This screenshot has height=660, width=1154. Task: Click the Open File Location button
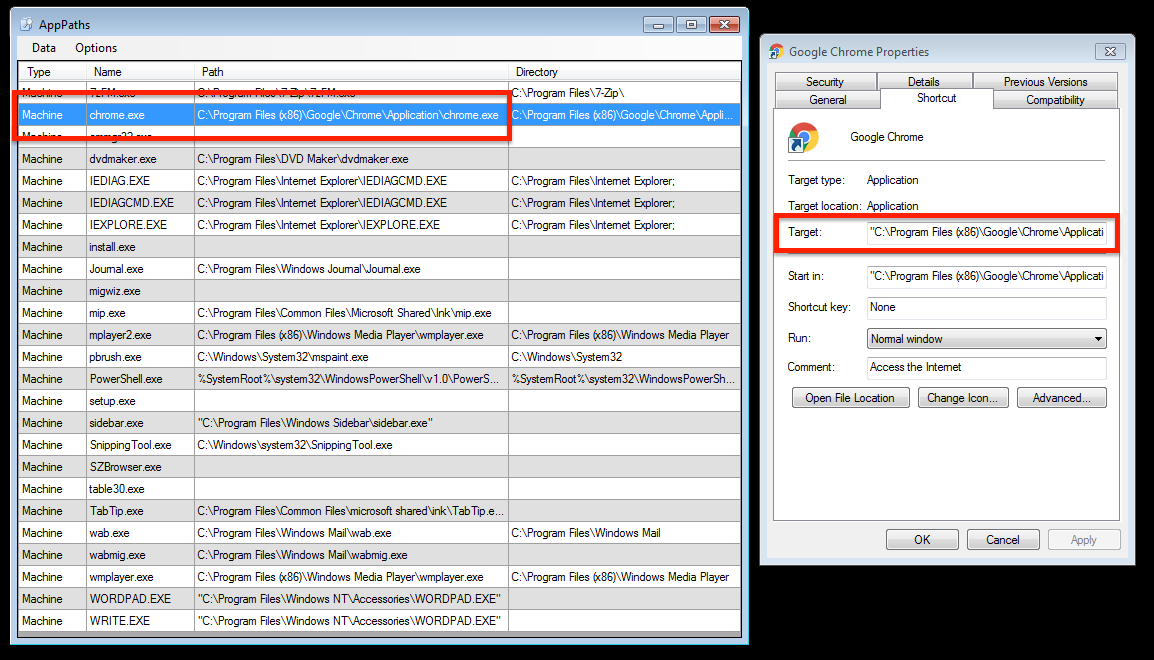coord(850,398)
